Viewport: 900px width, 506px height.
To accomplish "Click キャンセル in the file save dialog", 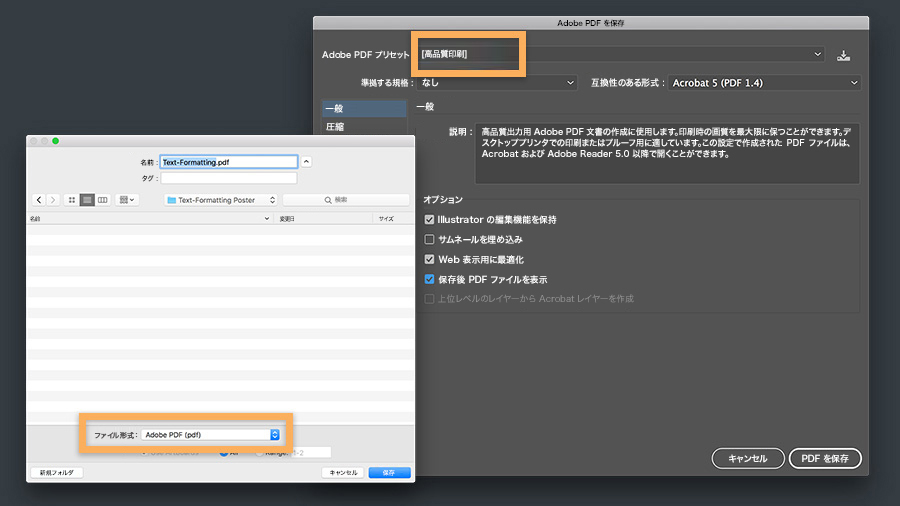I will pyautogui.click(x=343, y=473).
